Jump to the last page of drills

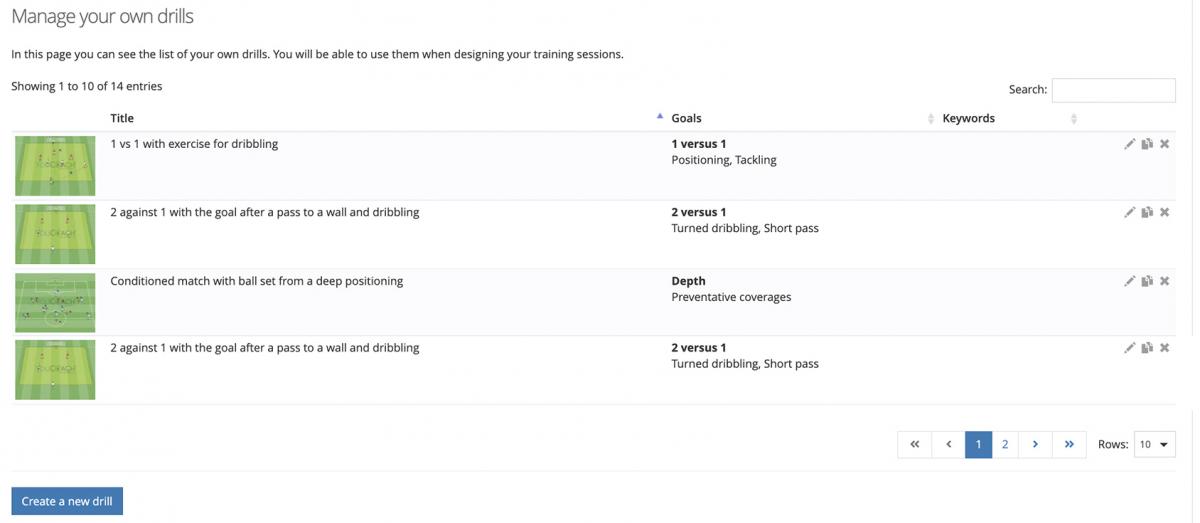point(1069,444)
